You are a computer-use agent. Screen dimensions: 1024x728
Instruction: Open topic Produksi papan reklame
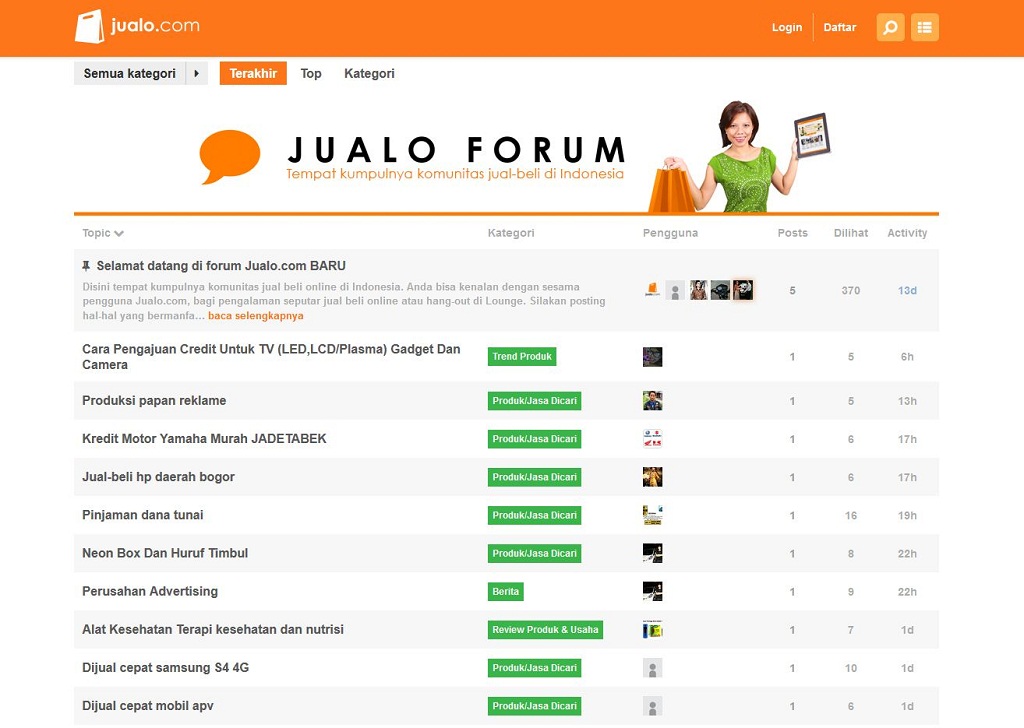154,401
